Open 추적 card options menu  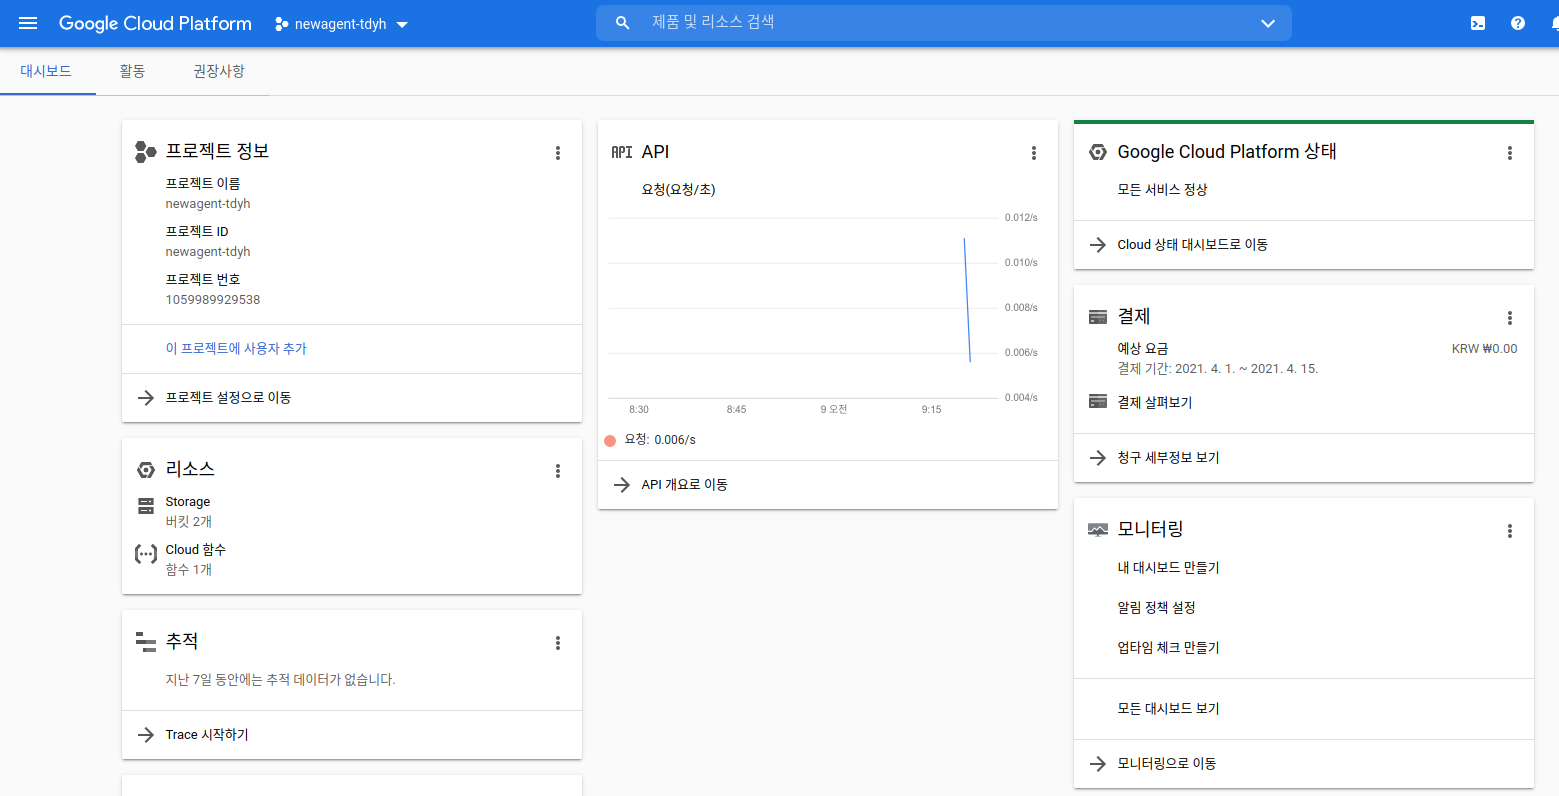click(558, 643)
